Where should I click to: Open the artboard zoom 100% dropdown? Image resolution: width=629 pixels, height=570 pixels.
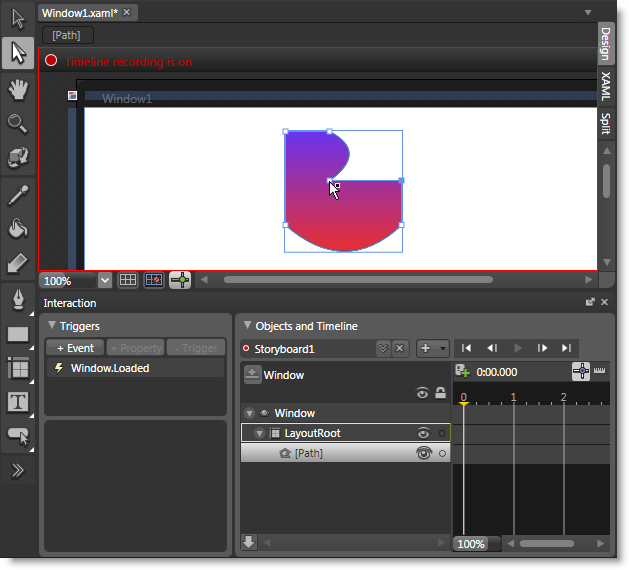pos(105,281)
